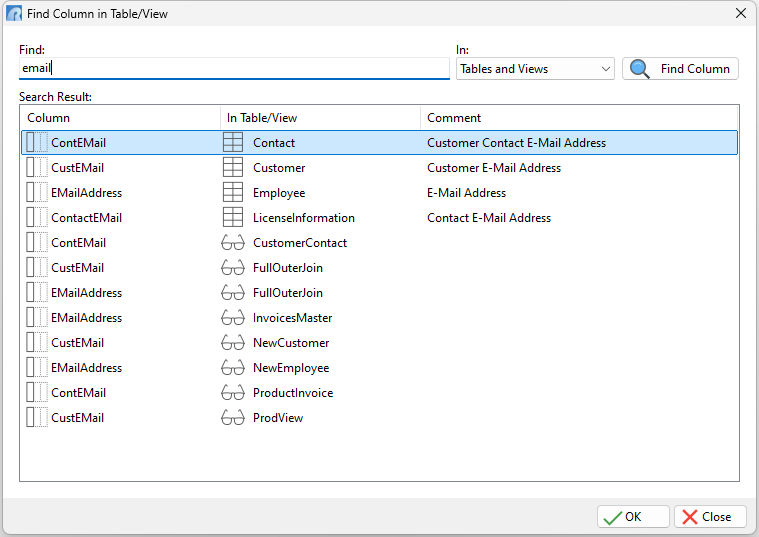The width and height of the screenshot is (759, 537).
Task: Click the column icon in the Contact row
Action: point(37,142)
